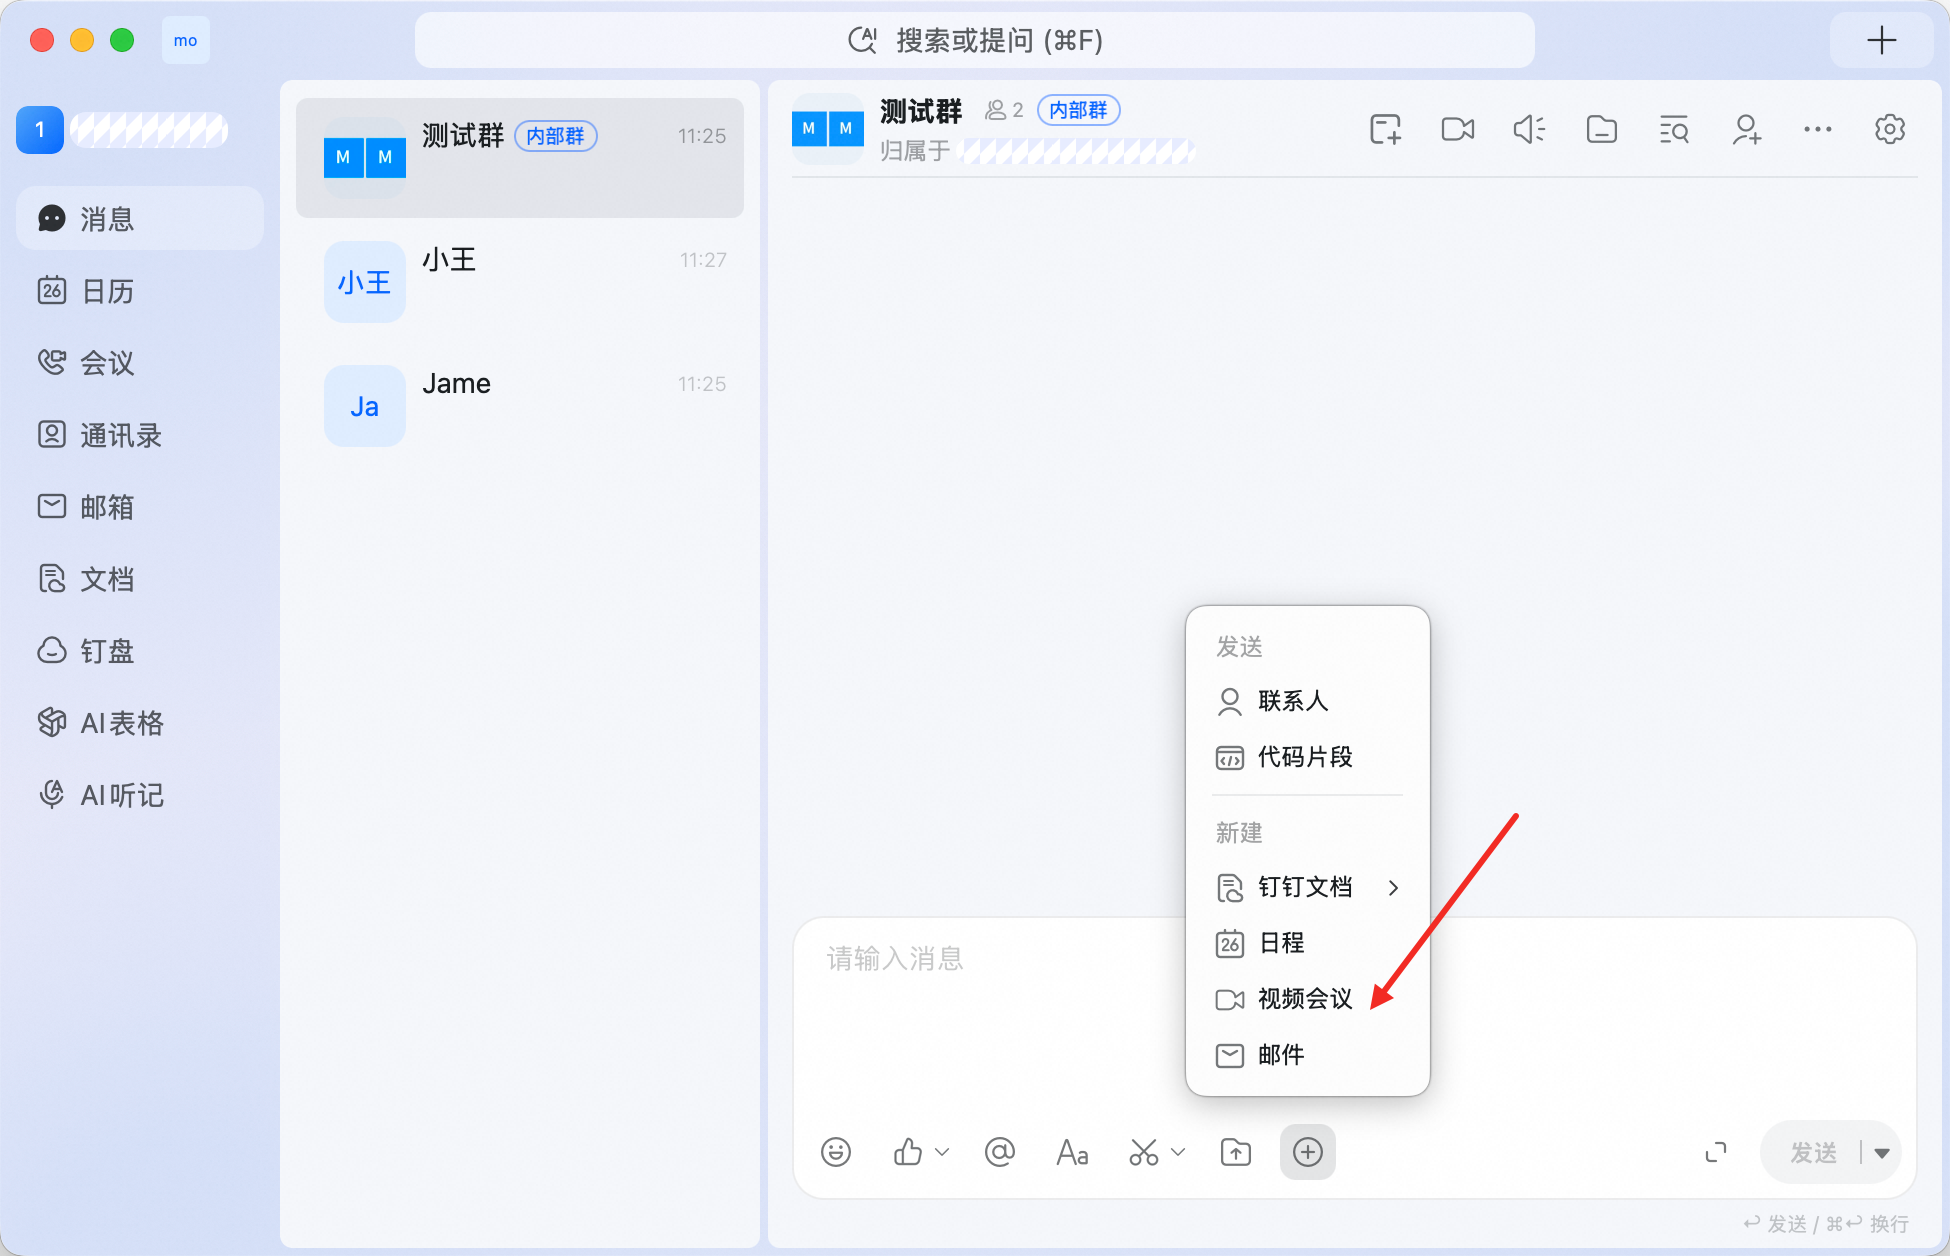This screenshot has width=1950, height=1256.
Task: Click the mo button in the title bar
Action: coord(186,41)
